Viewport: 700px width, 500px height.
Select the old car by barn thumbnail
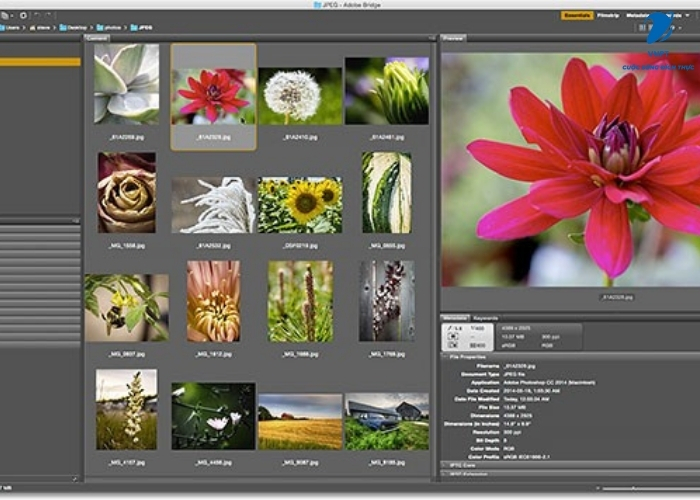point(387,421)
